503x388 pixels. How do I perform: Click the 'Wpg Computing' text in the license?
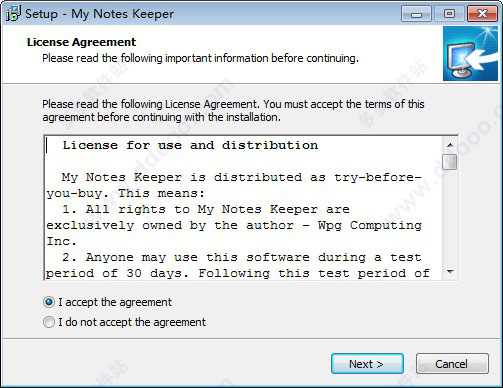[x=369, y=226]
